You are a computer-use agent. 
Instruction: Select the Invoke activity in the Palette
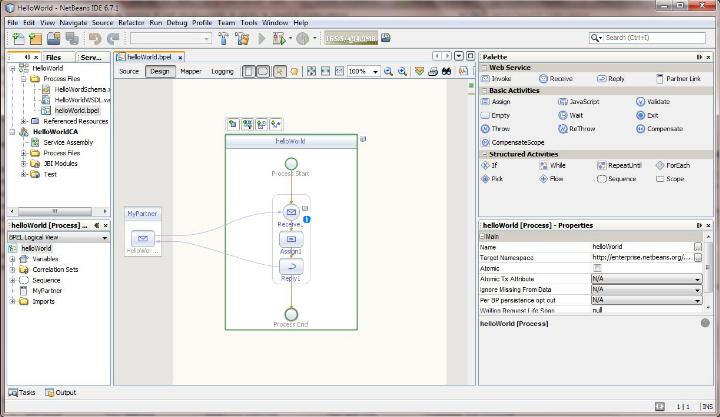[x=496, y=79]
